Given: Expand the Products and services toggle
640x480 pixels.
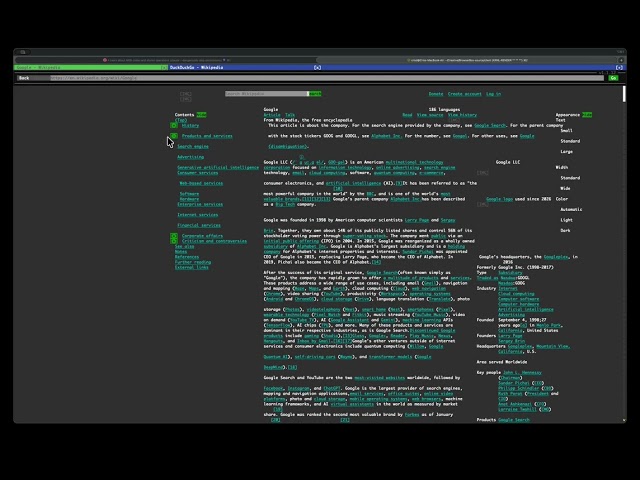Looking at the screenshot, I should coord(174,136).
